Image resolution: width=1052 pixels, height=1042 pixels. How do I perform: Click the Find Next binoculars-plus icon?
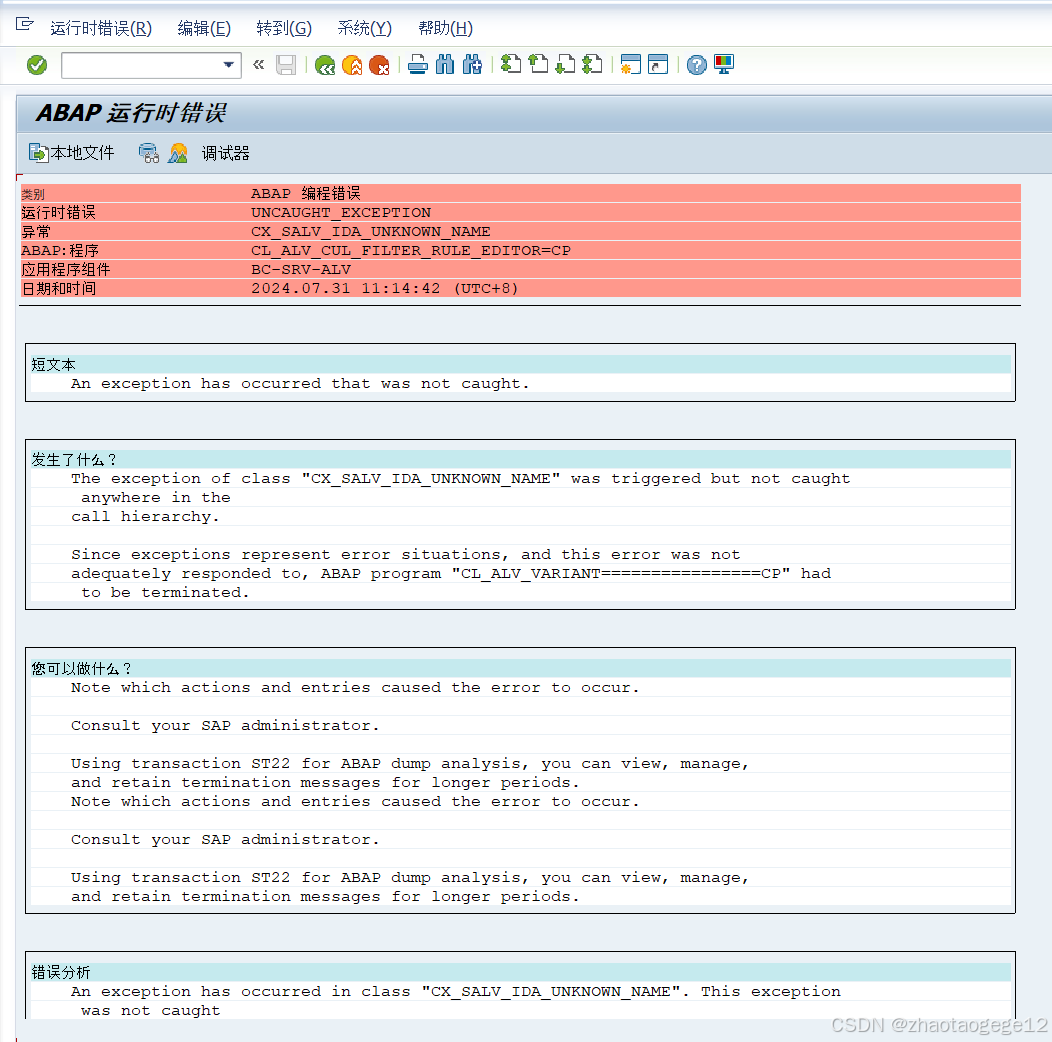tap(471, 65)
